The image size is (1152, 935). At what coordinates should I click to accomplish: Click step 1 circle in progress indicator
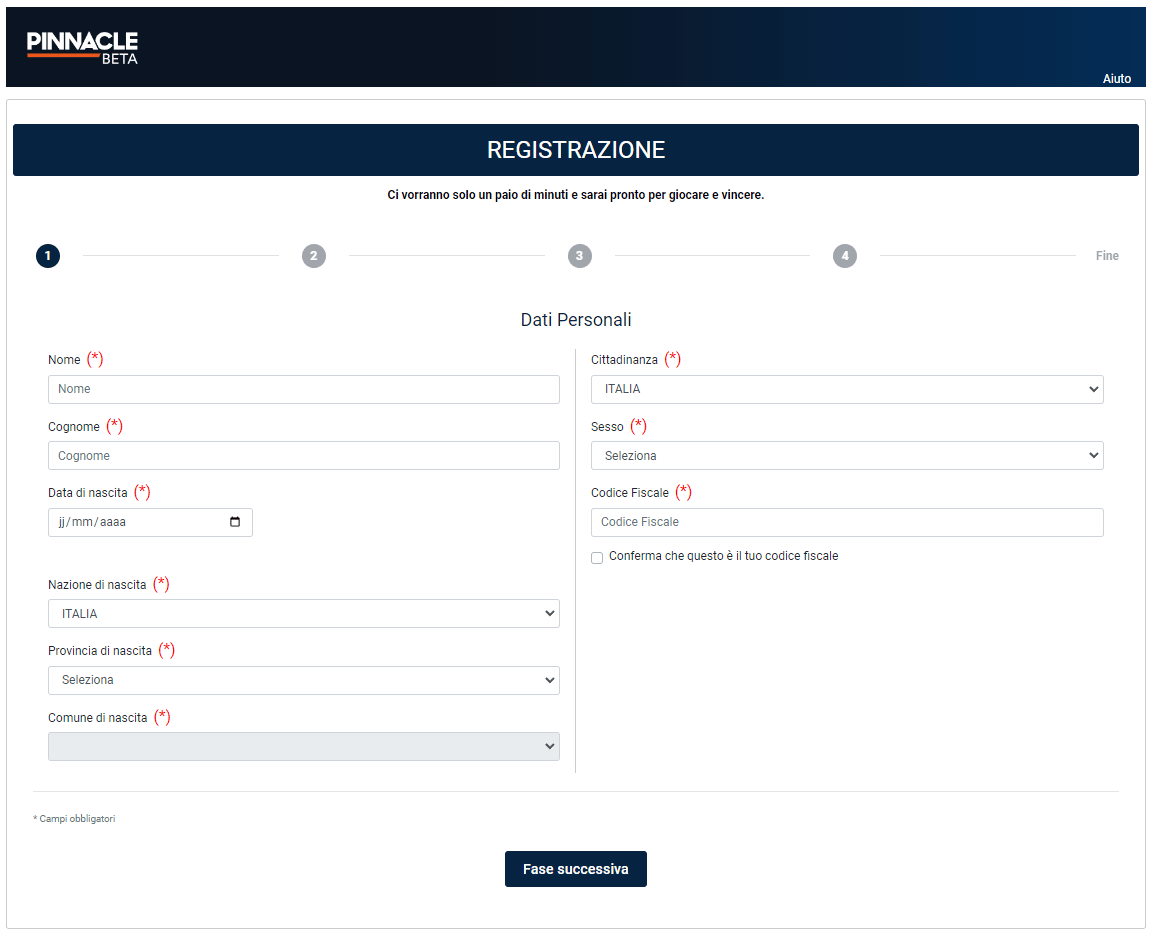point(48,256)
